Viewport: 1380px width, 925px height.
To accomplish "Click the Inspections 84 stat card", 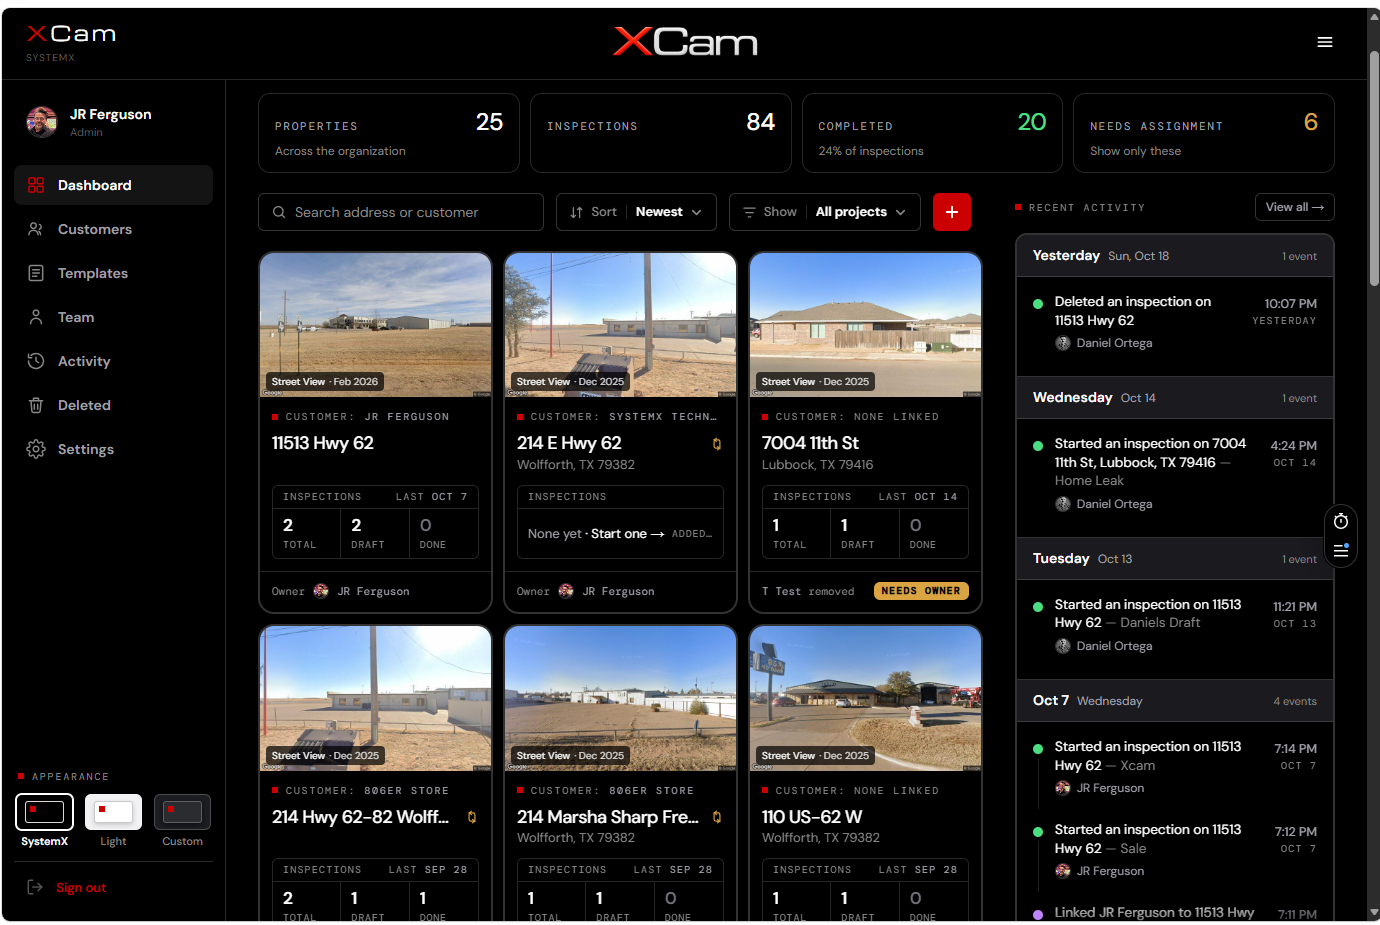I will [661, 133].
